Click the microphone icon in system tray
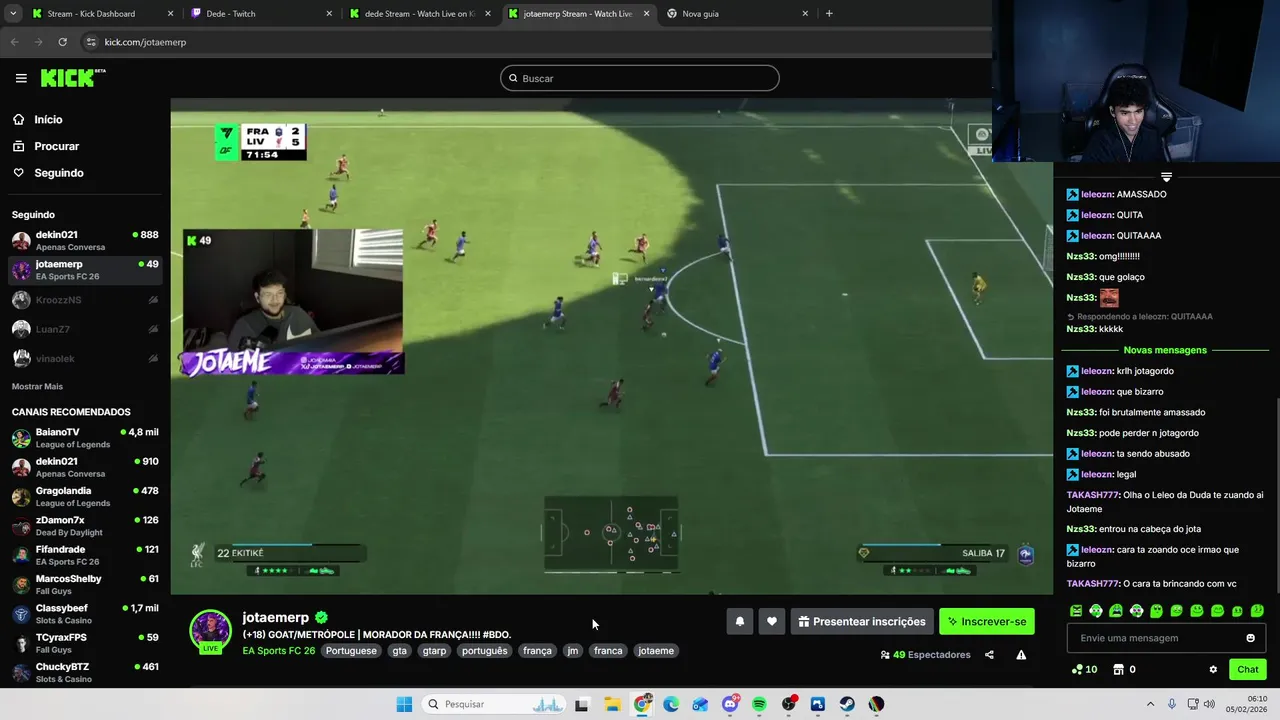This screenshot has height=720, width=1280. pyautogui.click(x=1171, y=704)
